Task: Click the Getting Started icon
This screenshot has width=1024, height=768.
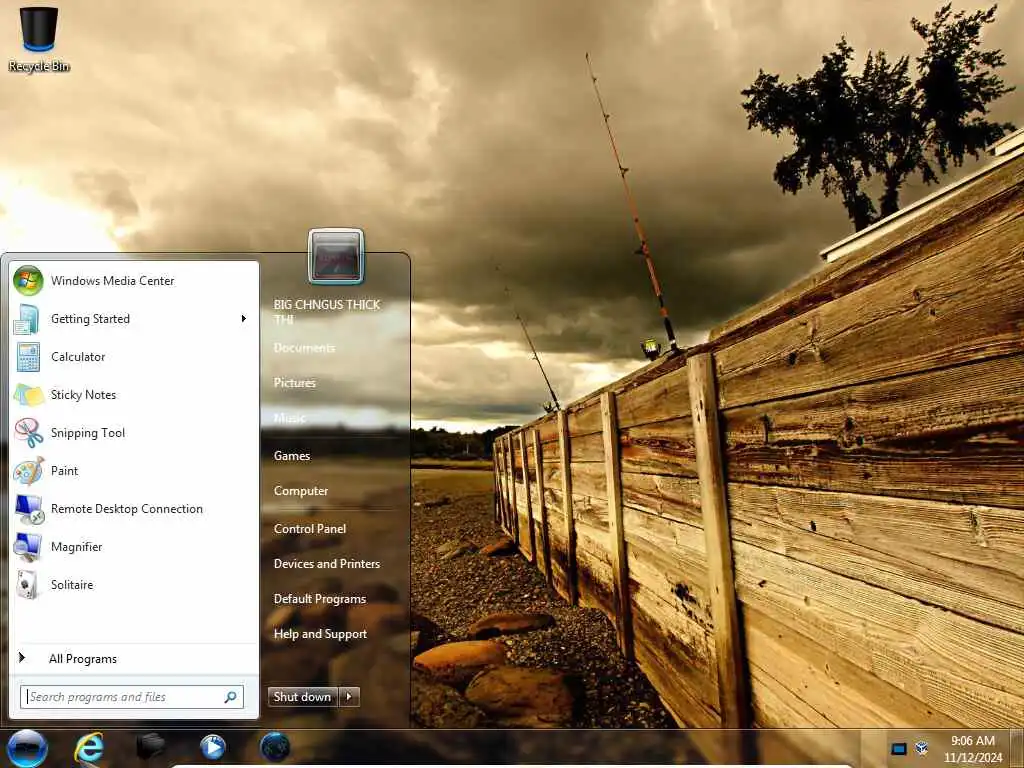Action: coord(28,319)
